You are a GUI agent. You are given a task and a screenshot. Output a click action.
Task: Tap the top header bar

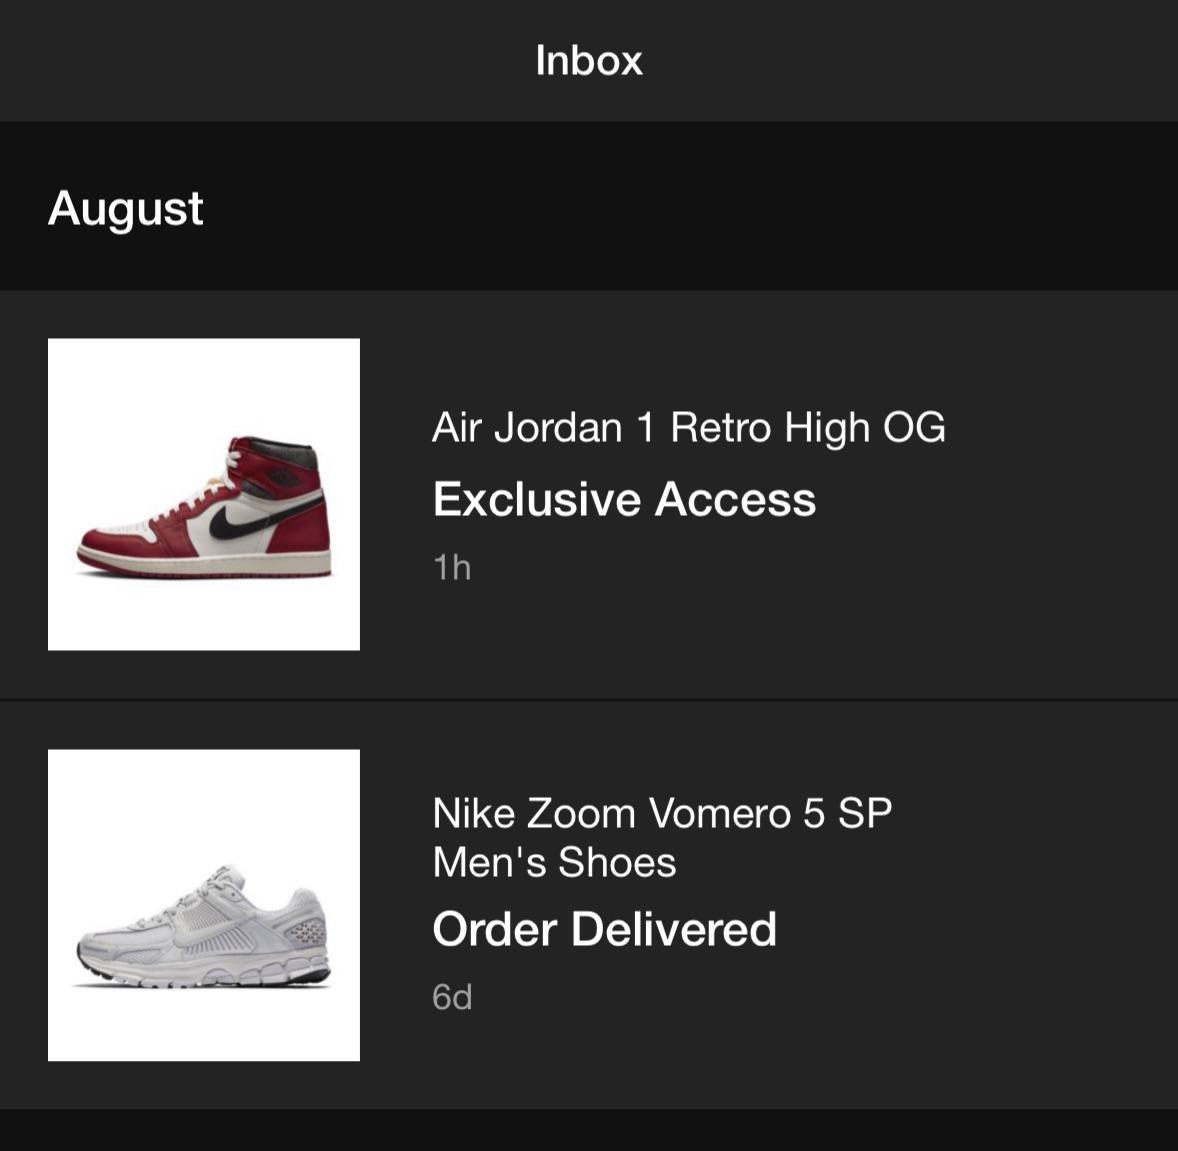coord(589,60)
